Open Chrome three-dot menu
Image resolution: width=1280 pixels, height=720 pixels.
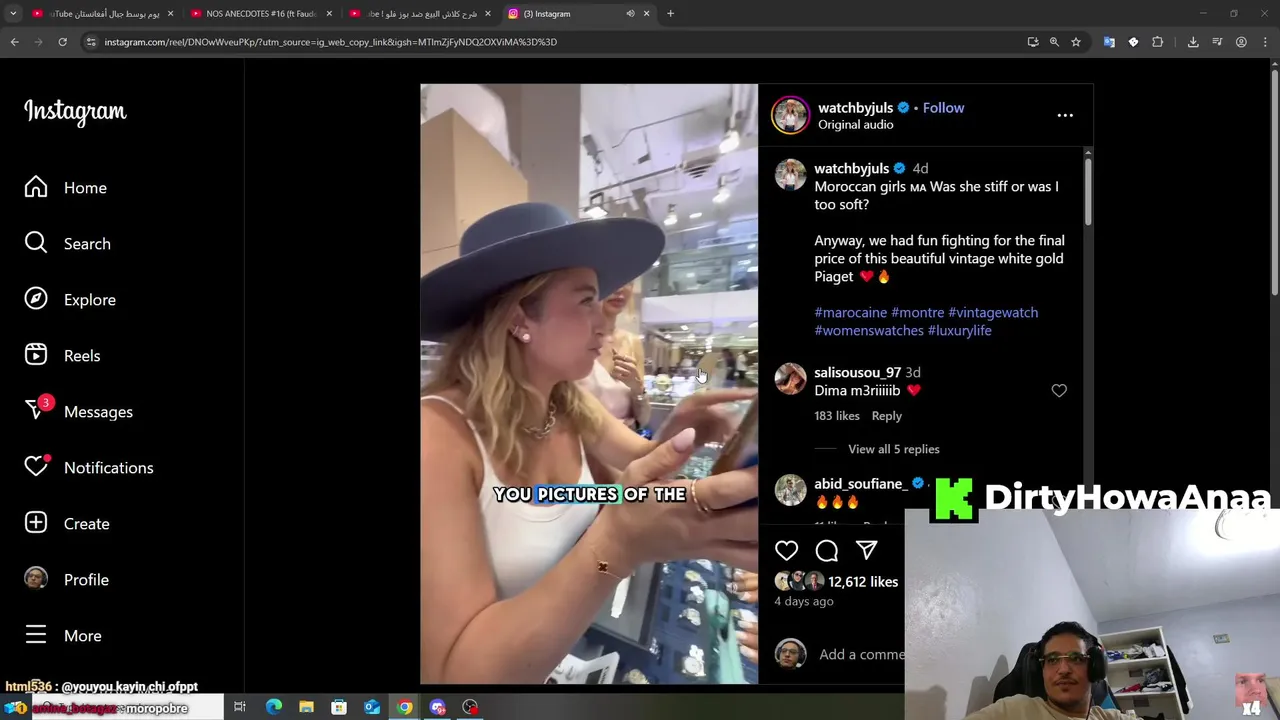1265,42
